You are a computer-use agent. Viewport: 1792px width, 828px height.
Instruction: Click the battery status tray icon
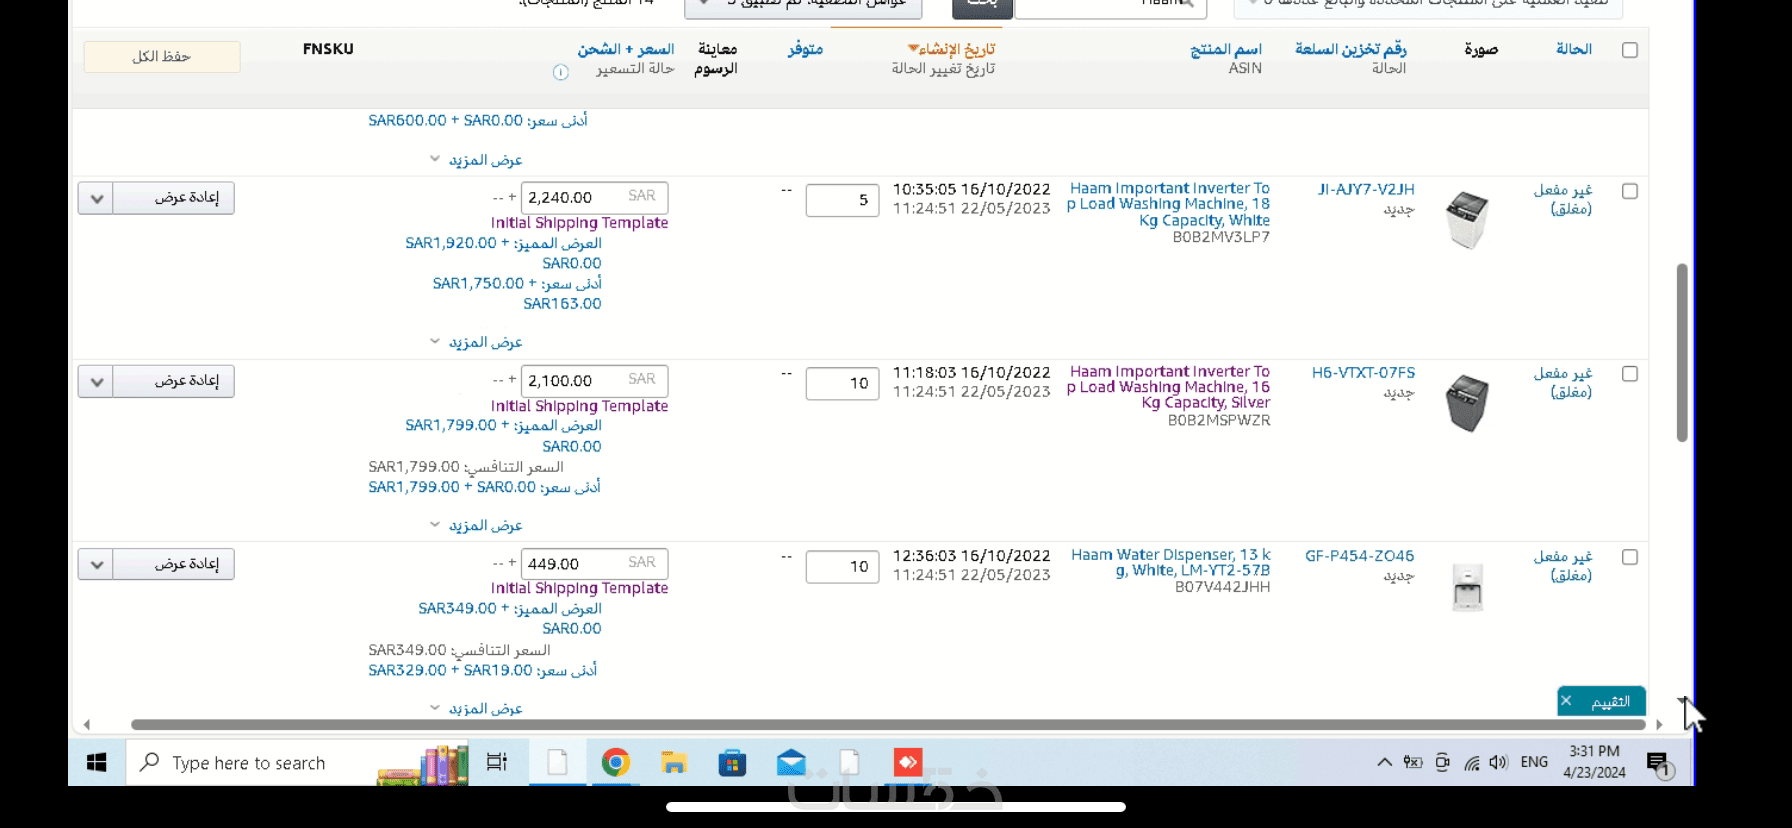tap(1413, 762)
